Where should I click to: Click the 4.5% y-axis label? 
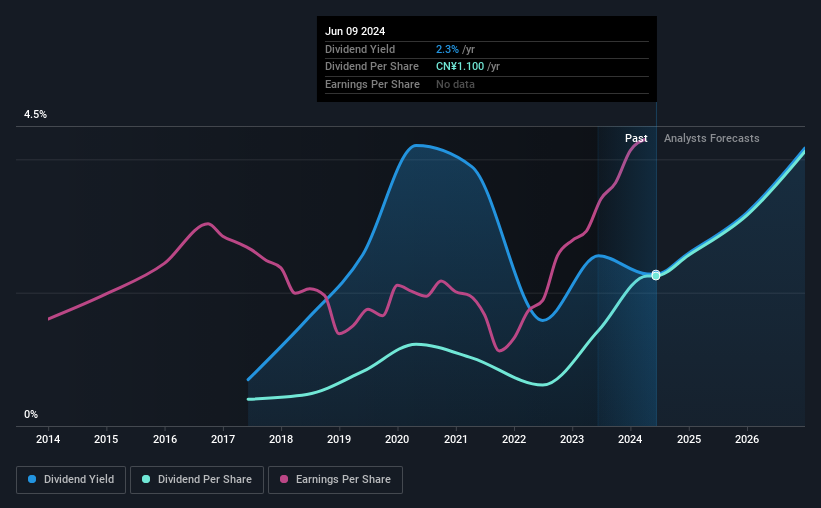pos(36,115)
